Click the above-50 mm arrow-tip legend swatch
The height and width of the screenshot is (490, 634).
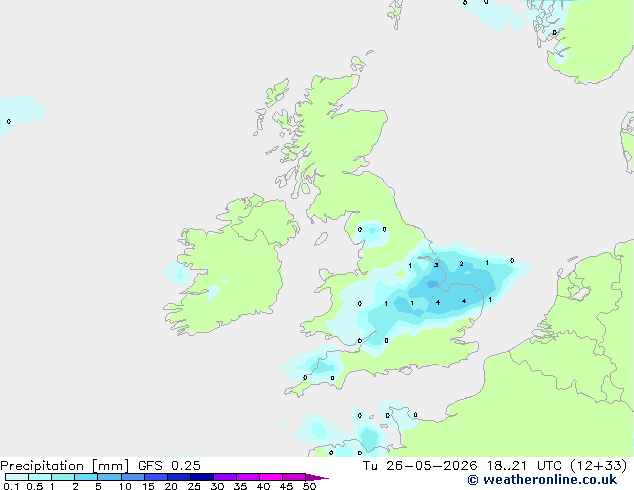(317, 478)
